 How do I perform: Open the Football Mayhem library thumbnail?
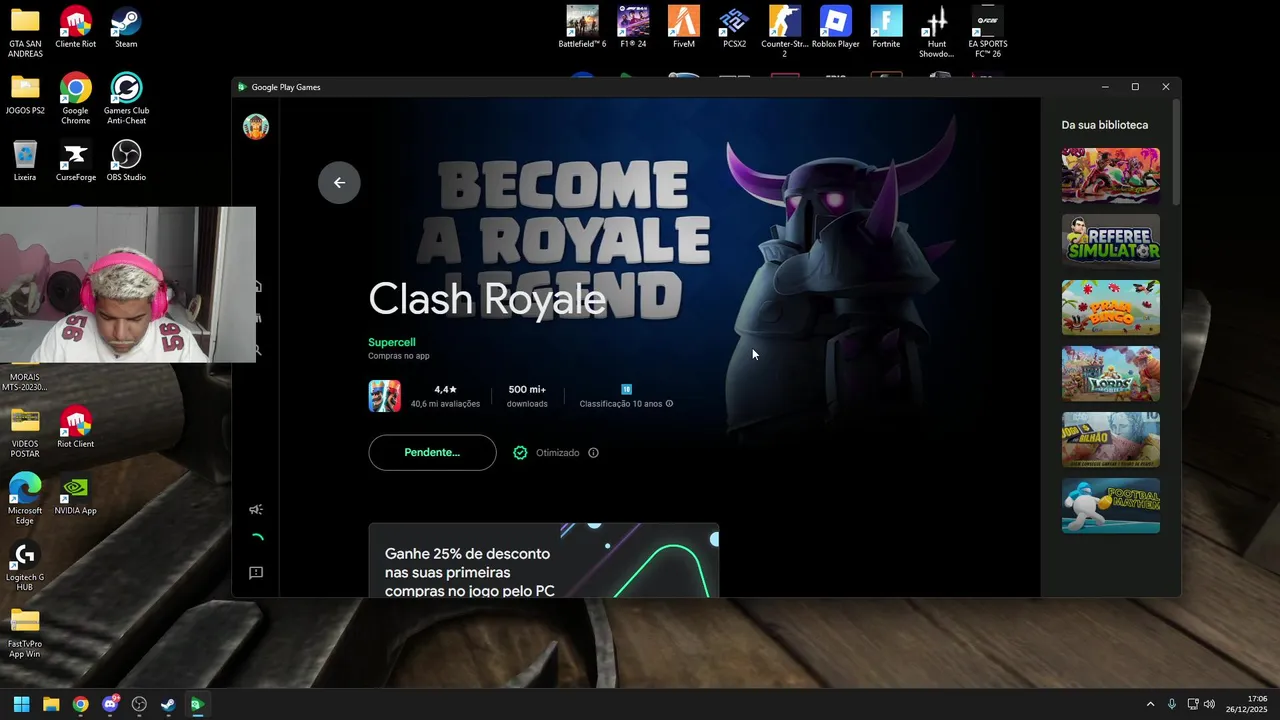(x=1110, y=505)
